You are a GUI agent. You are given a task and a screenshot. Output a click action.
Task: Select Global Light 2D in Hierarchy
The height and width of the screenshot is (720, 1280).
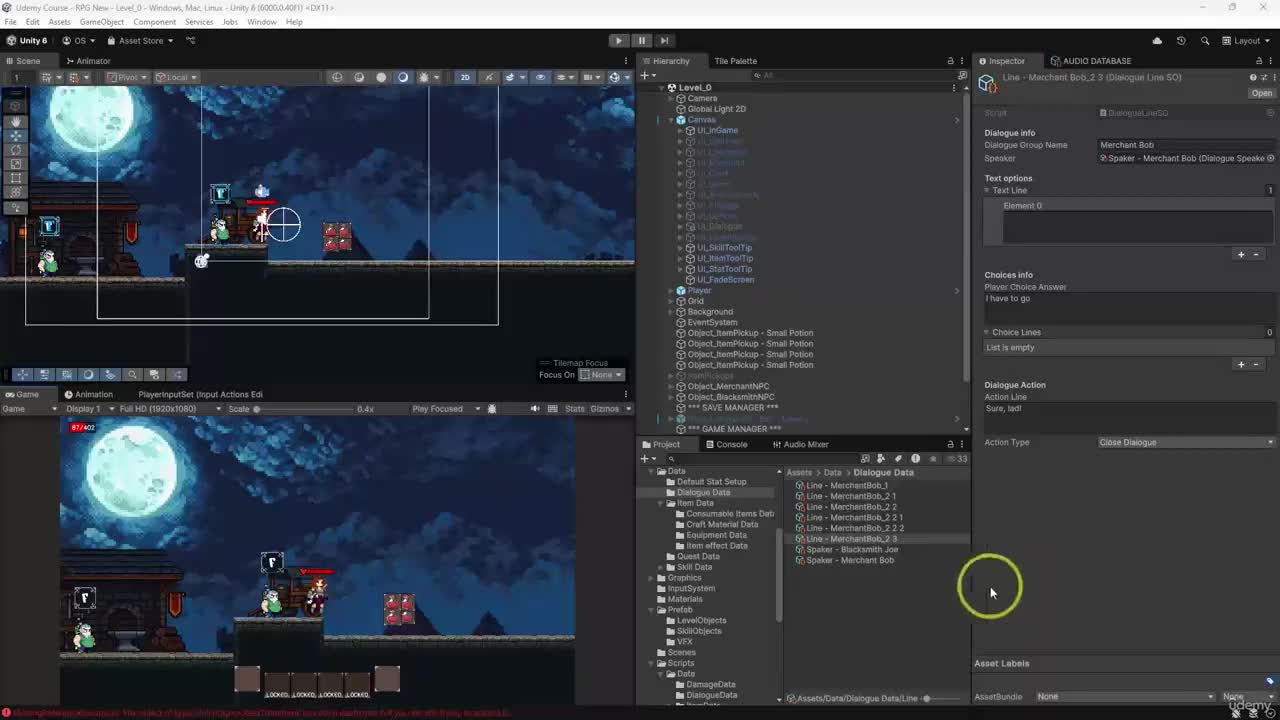pos(716,109)
